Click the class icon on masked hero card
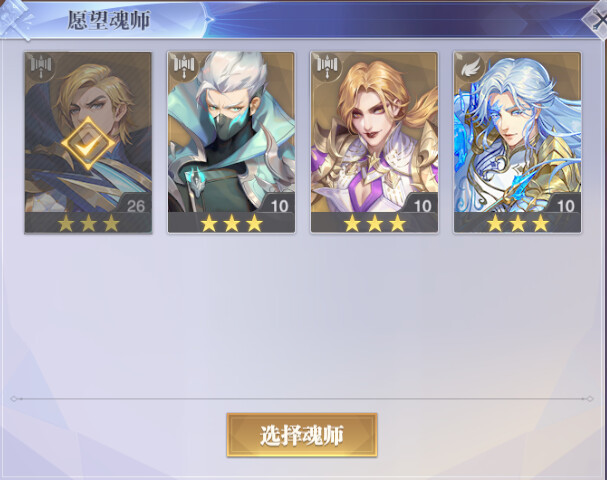The image size is (607, 480). click(x=184, y=67)
